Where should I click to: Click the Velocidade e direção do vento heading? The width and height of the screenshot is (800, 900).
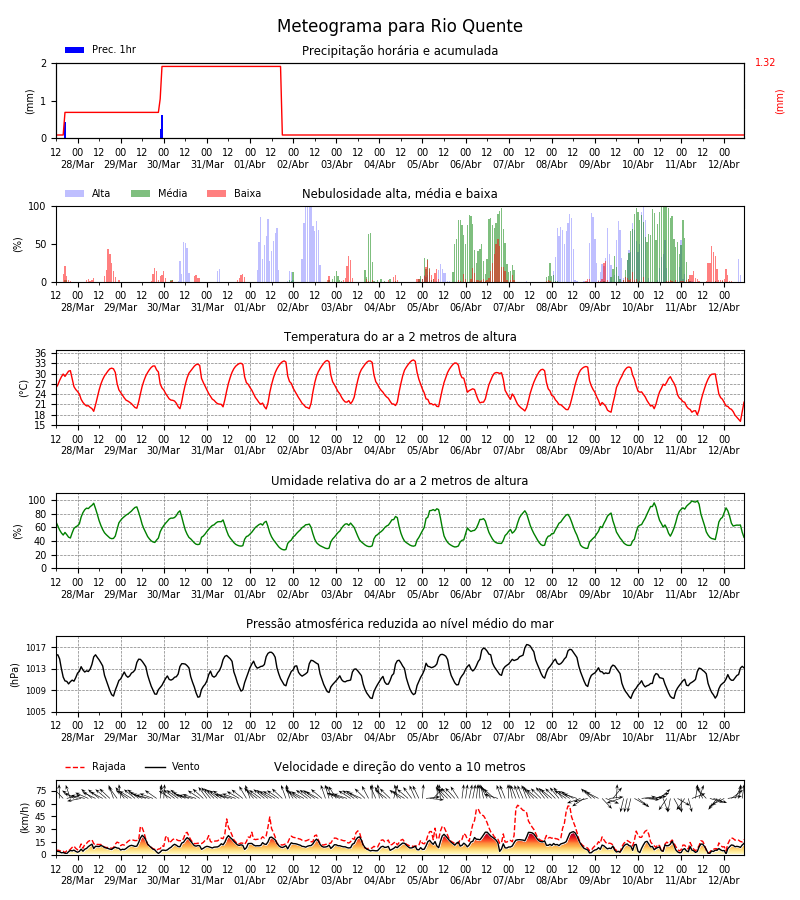(400, 766)
